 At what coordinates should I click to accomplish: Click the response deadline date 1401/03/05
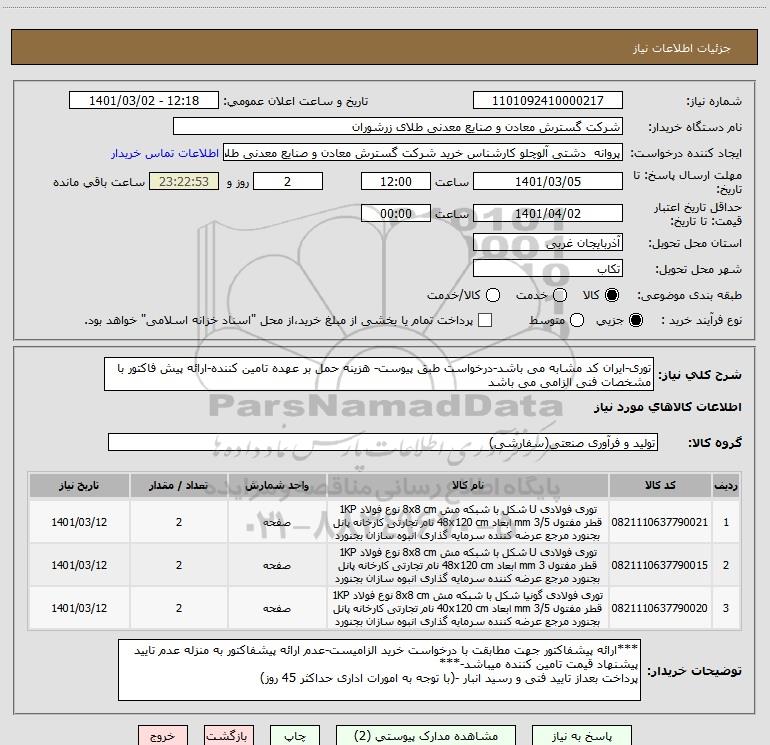point(548,182)
